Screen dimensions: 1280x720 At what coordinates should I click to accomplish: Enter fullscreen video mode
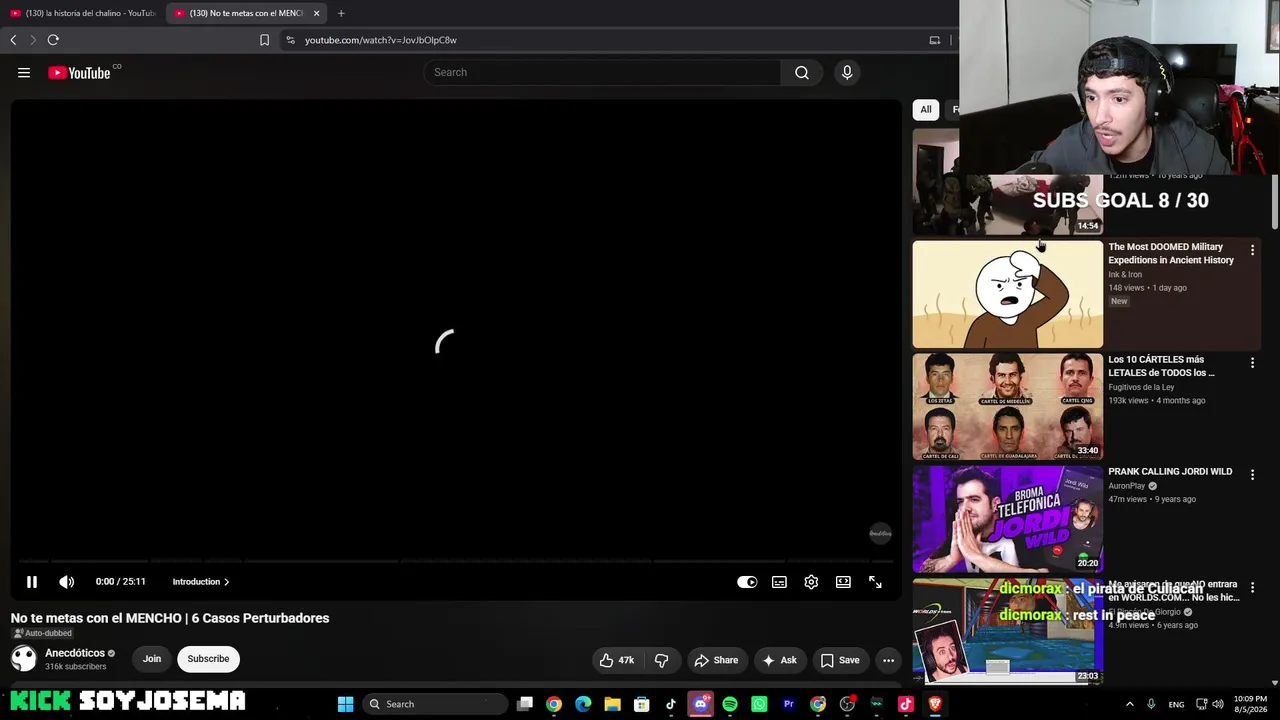pyautogui.click(x=875, y=582)
